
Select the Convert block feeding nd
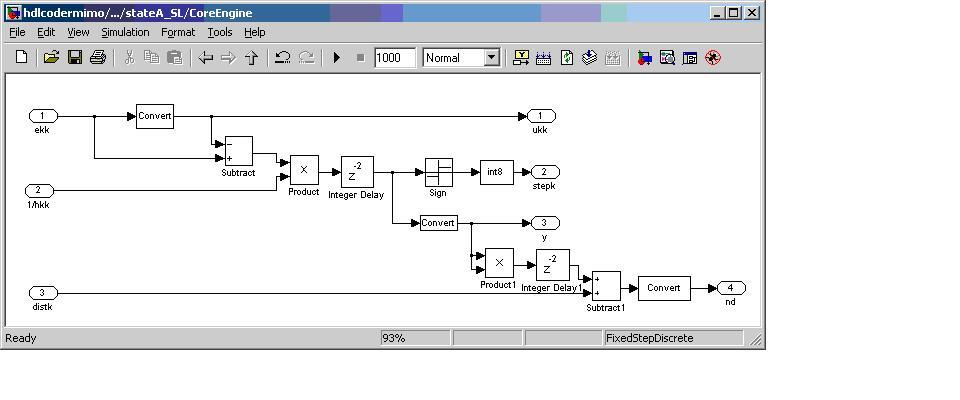(x=664, y=288)
